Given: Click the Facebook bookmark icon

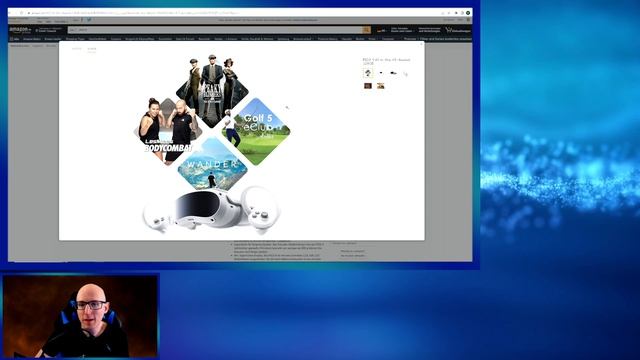Looking at the screenshot, I should [x=82, y=20].
